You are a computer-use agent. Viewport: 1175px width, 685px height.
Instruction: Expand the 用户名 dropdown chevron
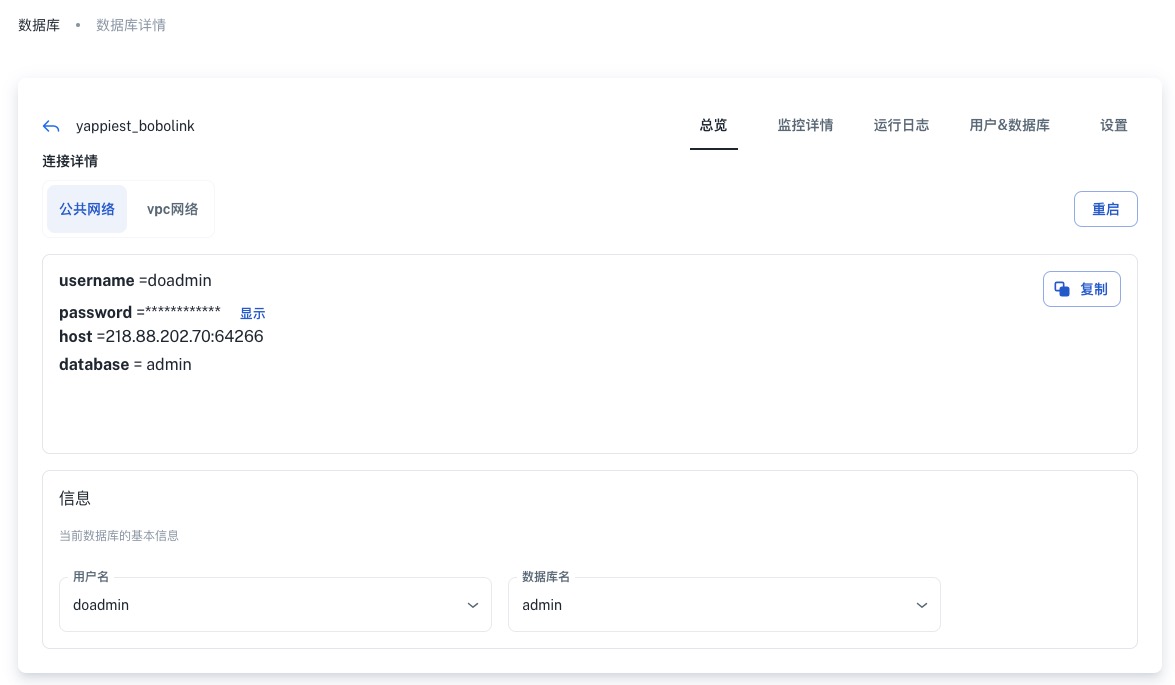[x=473, y=606]
